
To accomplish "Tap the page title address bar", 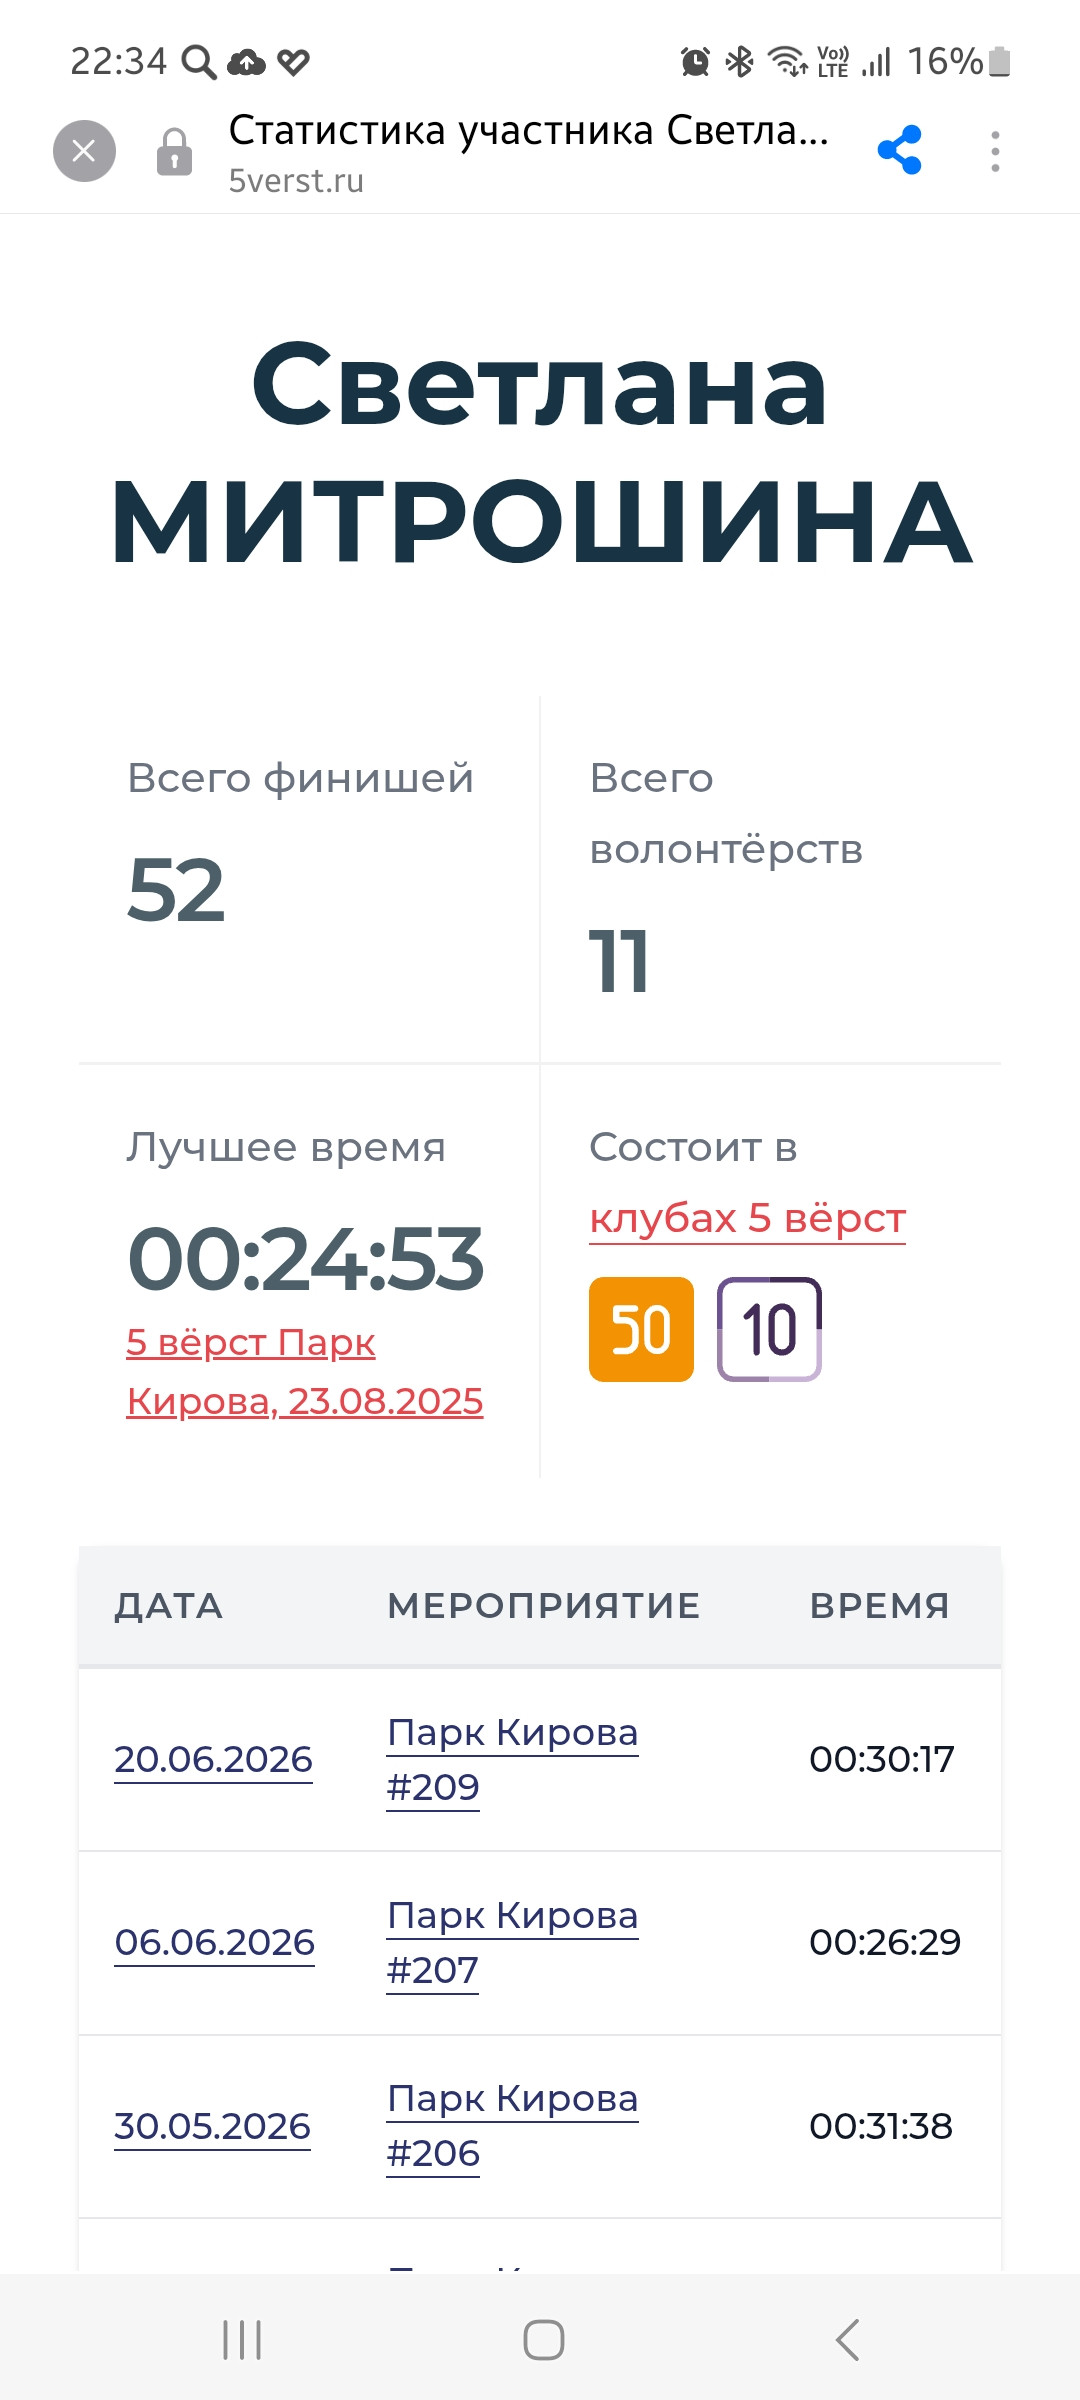I will pyautogui.click(x=529, y=152).
